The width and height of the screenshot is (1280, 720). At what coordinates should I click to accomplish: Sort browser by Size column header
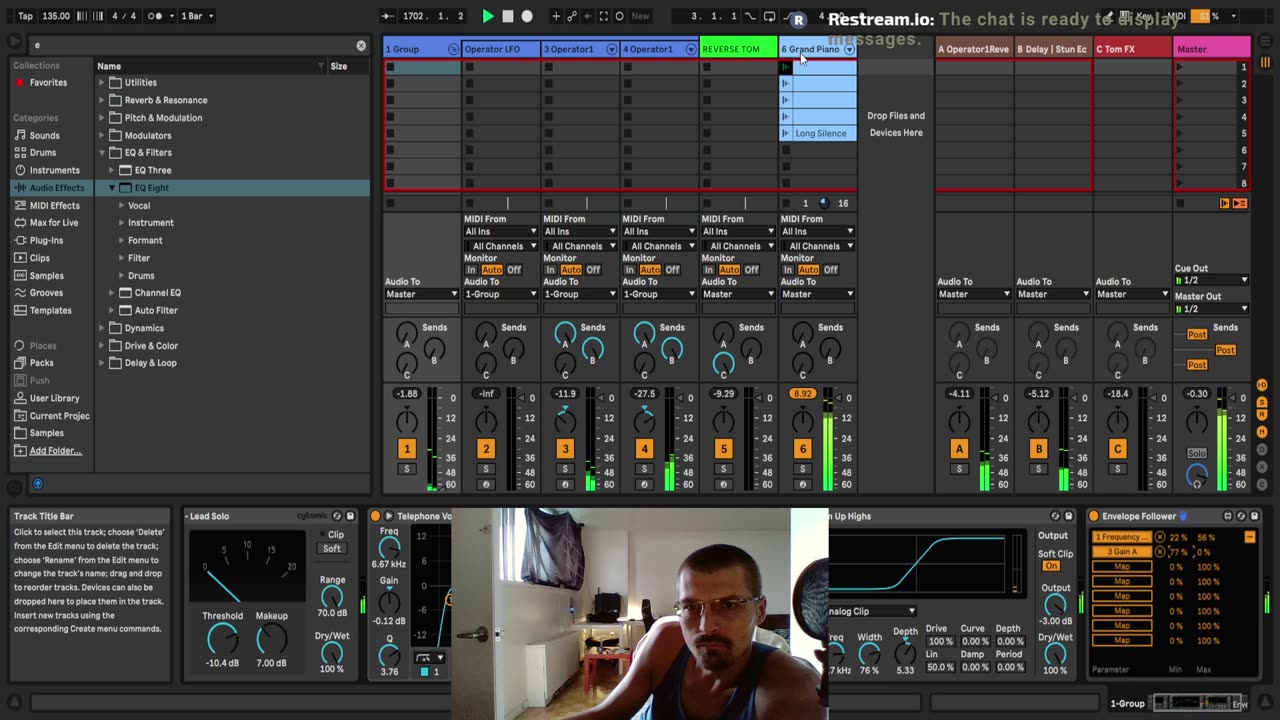click(x=339, y=66)
